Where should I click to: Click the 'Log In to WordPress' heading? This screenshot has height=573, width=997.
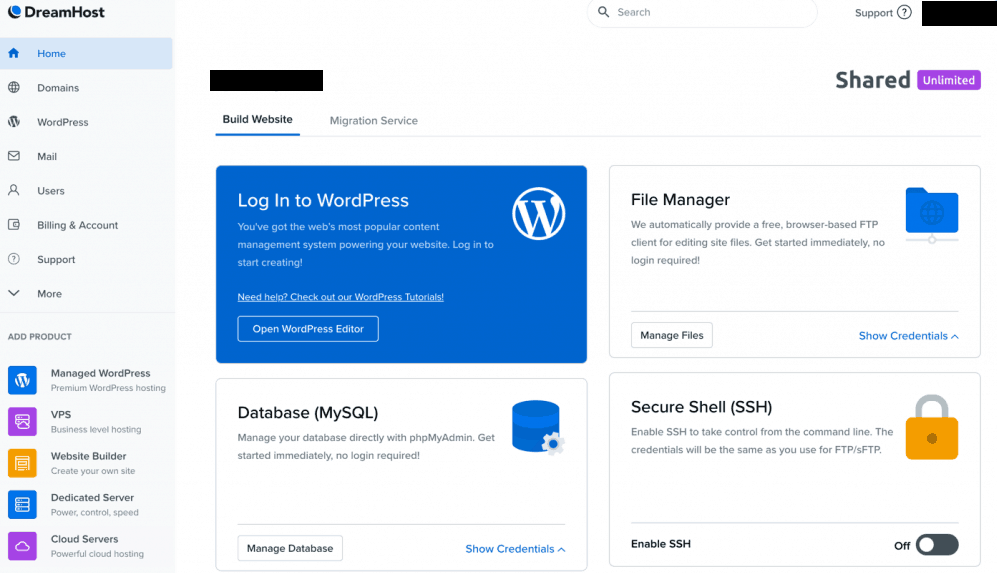(x=323, y=200)
